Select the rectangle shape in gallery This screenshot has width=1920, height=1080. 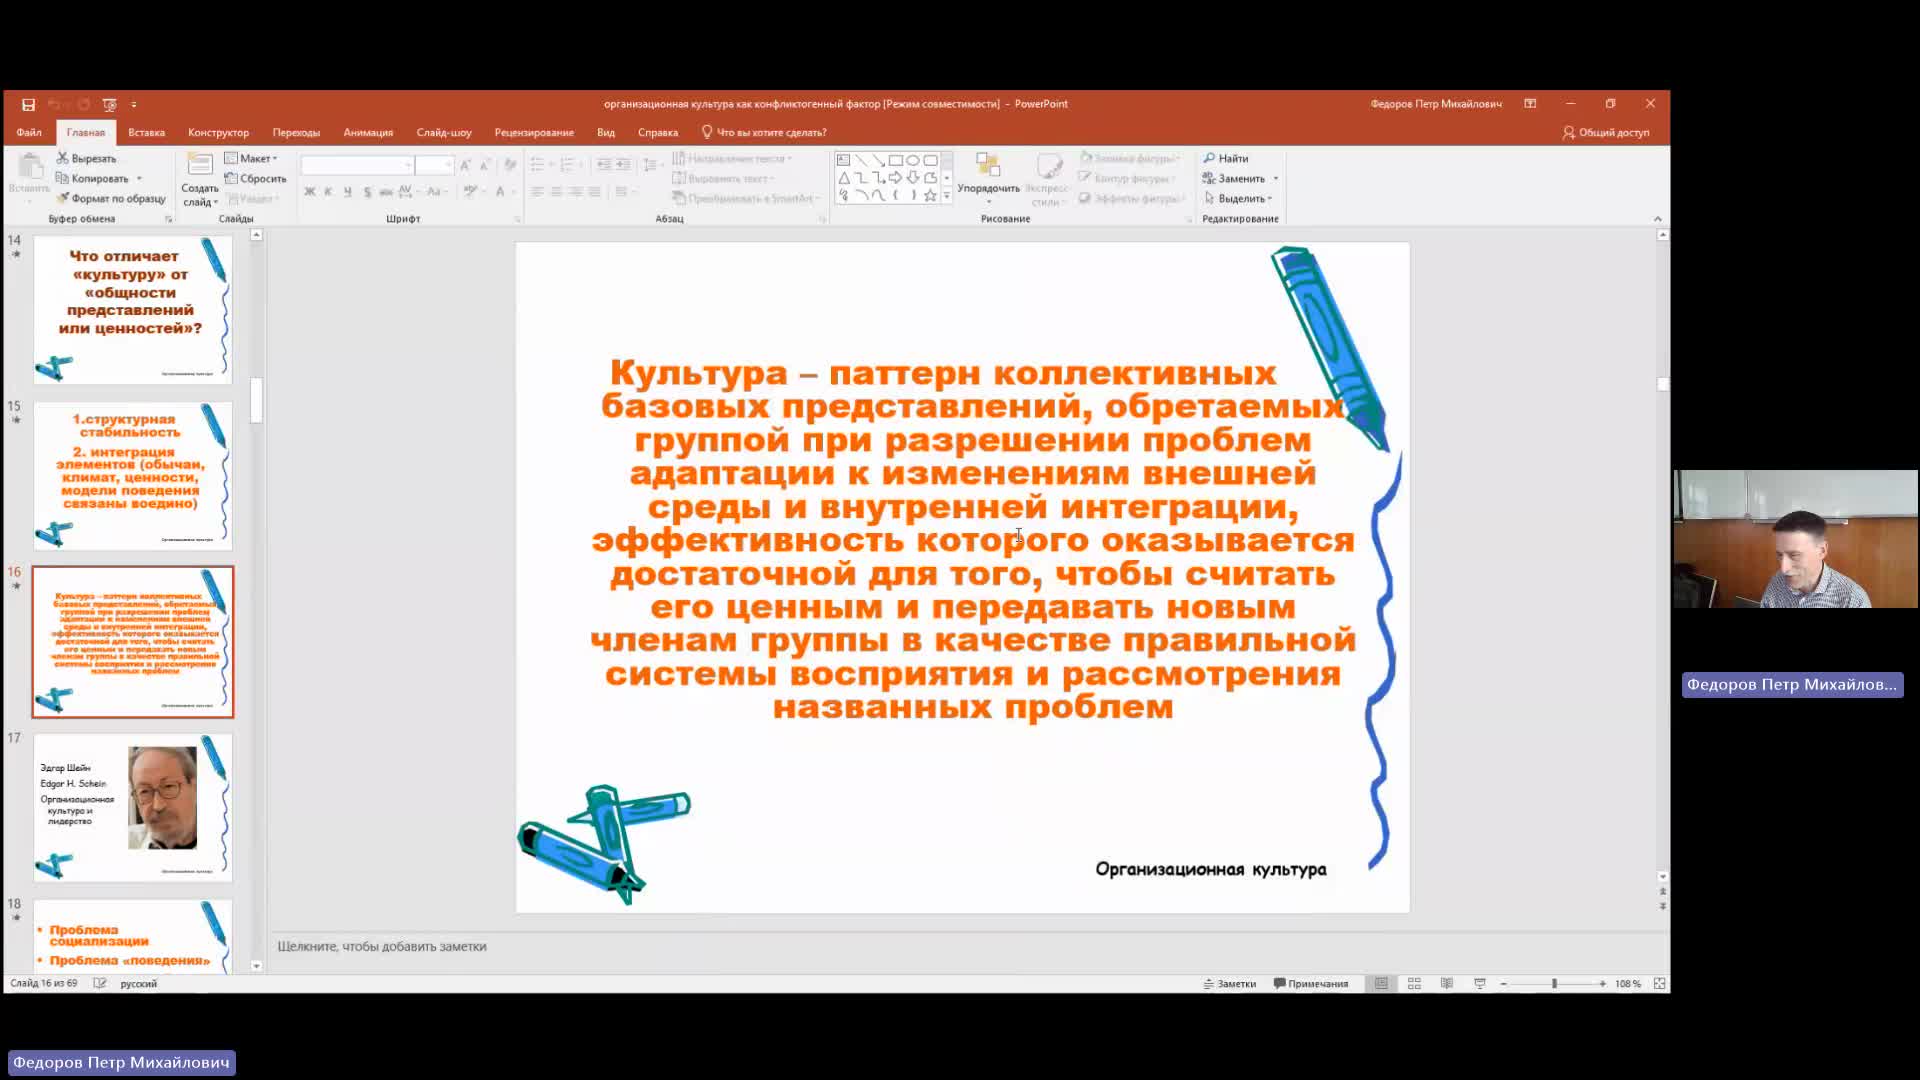[896, 160]
